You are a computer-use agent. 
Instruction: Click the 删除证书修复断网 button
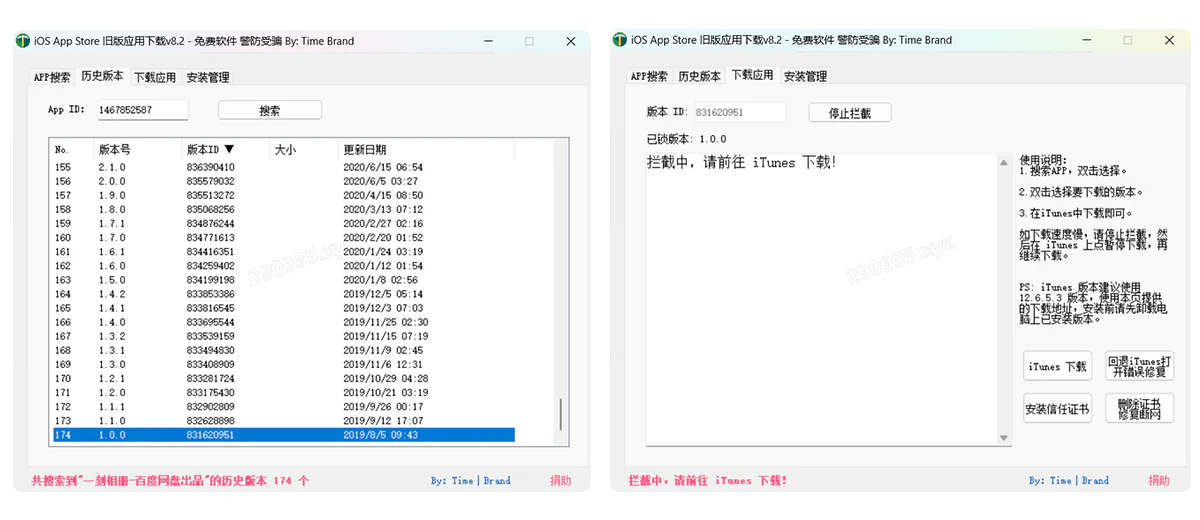[x=1140, y=408]
